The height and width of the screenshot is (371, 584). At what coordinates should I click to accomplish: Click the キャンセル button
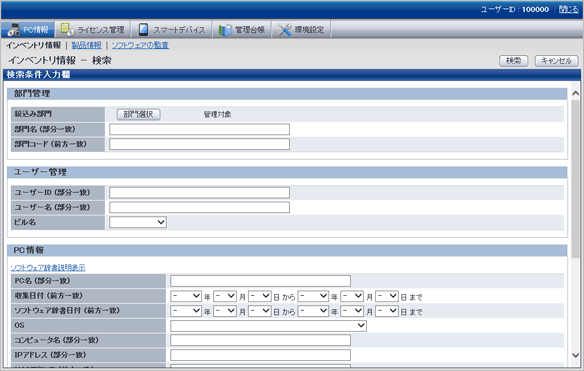[x=556, y=61]
